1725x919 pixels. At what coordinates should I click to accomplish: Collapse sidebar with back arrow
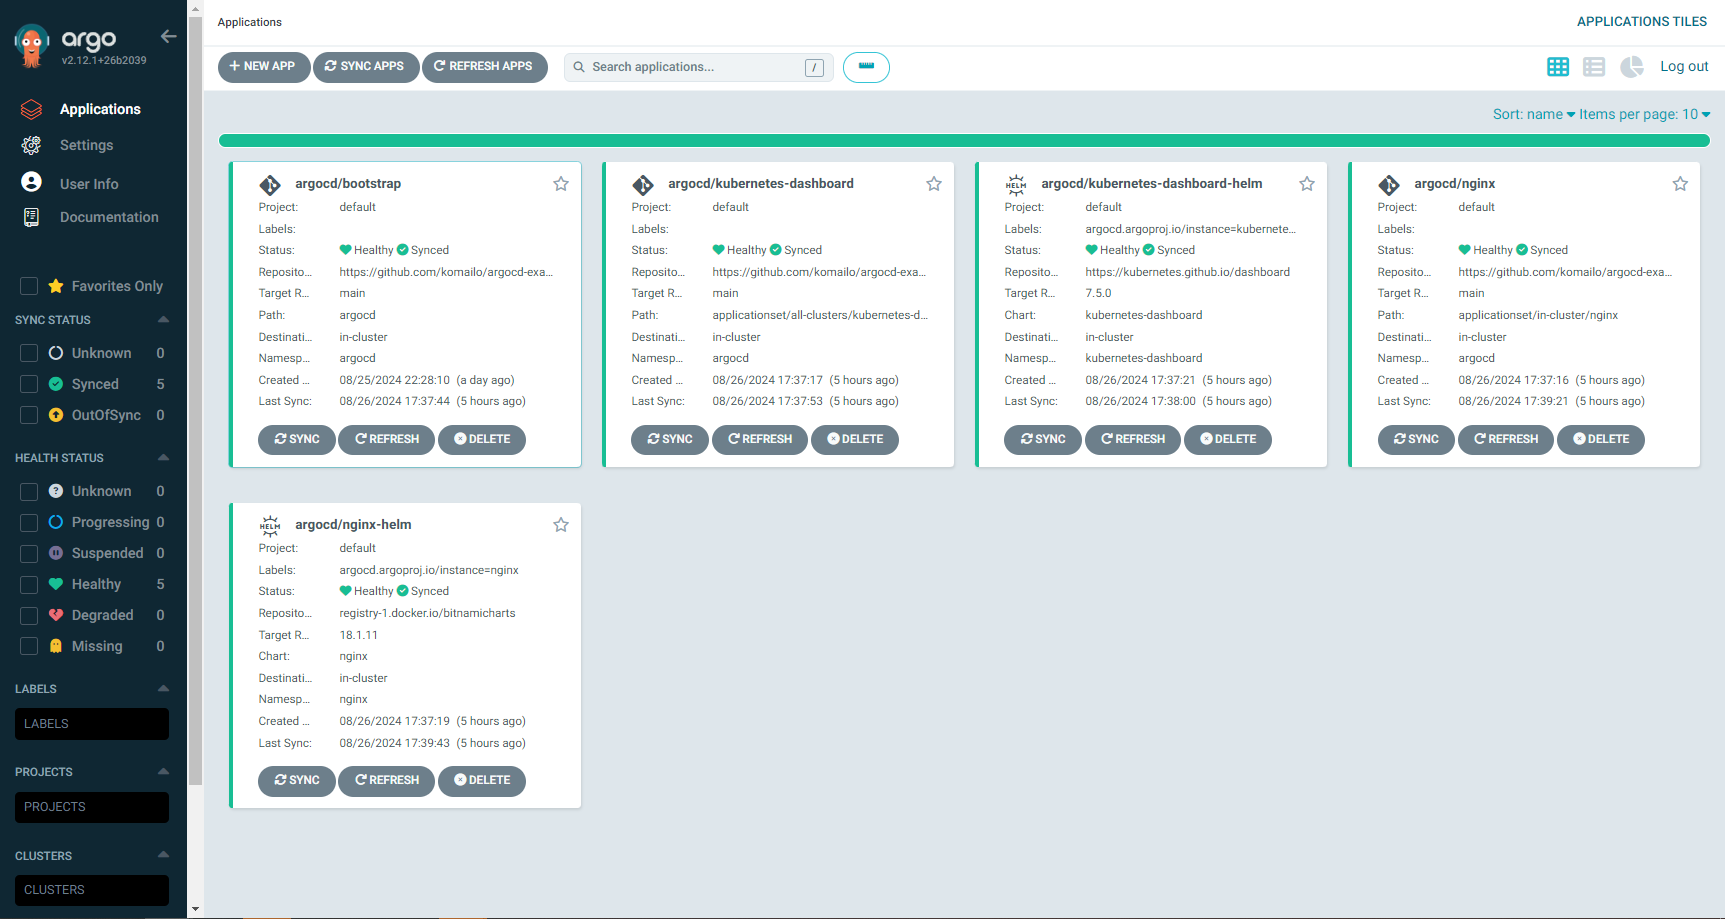pyautogui.click(x=168, y=37)
